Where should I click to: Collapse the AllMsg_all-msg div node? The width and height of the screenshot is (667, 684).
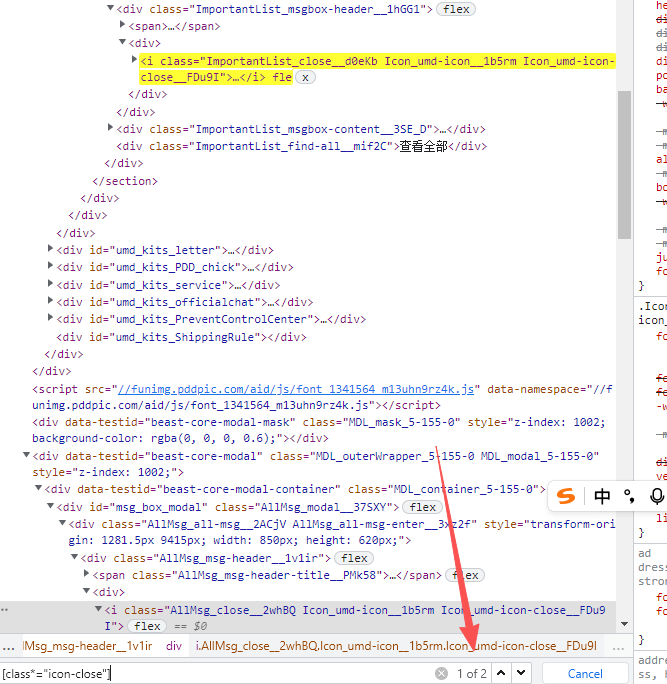point(62,523)
